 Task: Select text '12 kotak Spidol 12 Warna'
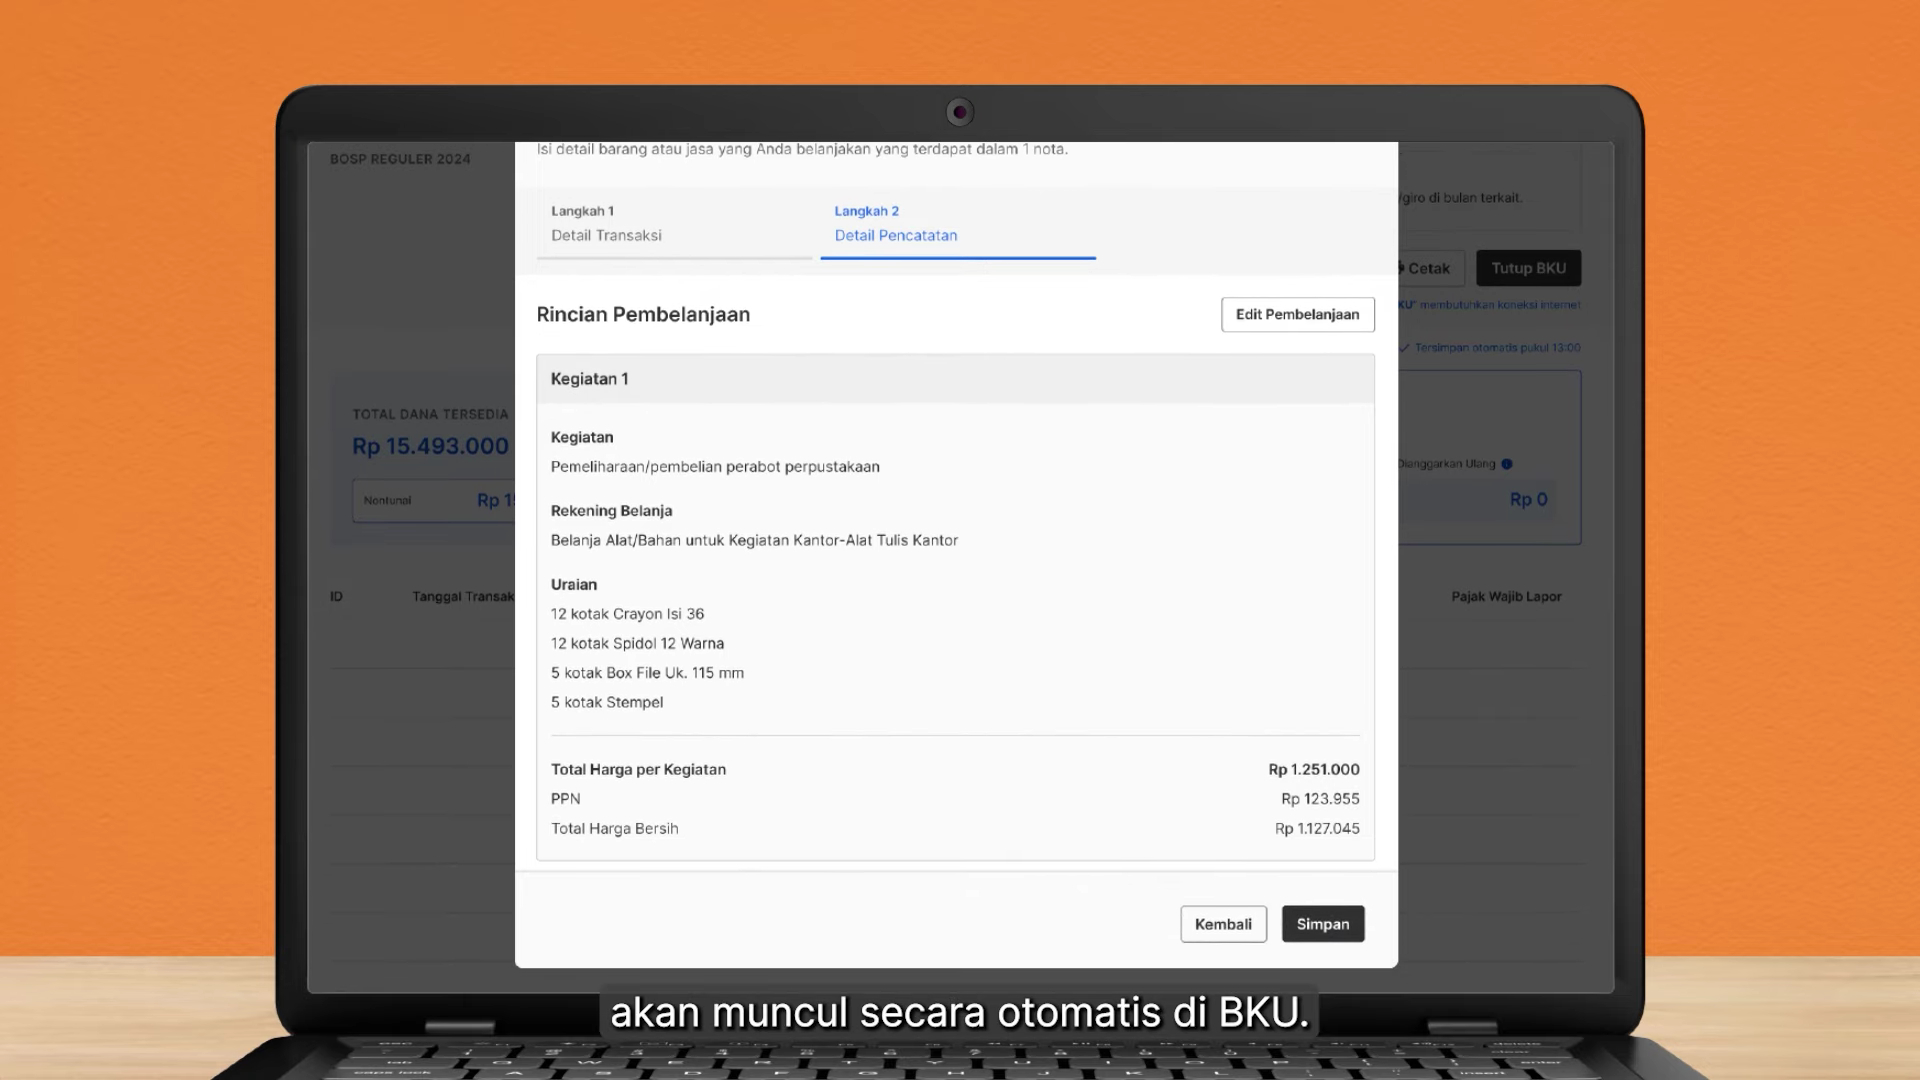pyautogui.click(x=637, y=643)
